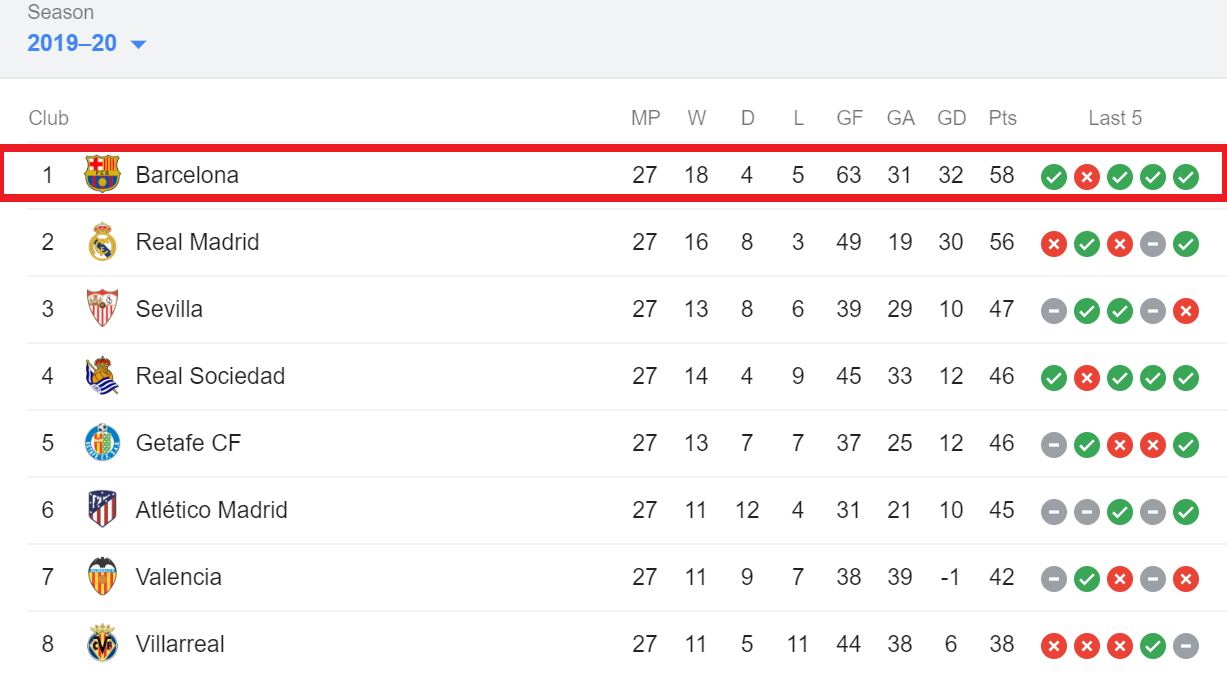Click the Sevilla club crest

coord(102,309)
